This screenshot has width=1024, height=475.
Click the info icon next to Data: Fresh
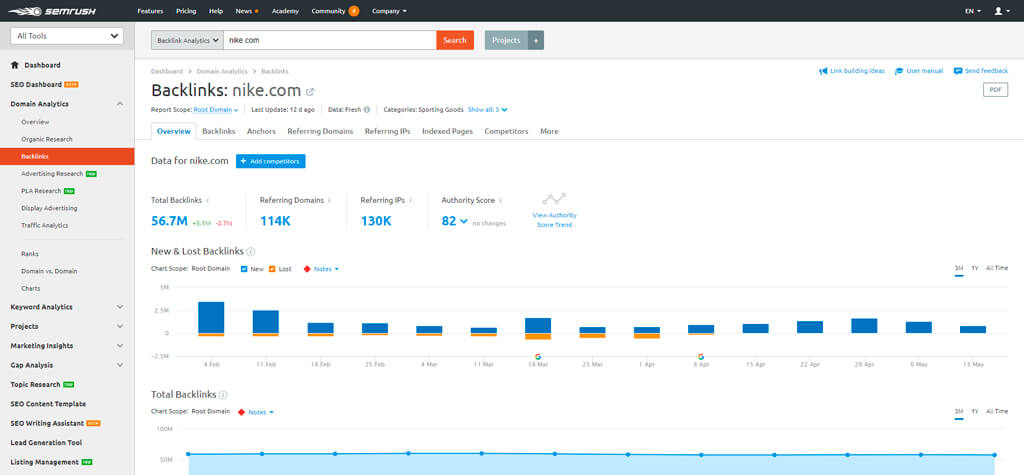(367, 110)
